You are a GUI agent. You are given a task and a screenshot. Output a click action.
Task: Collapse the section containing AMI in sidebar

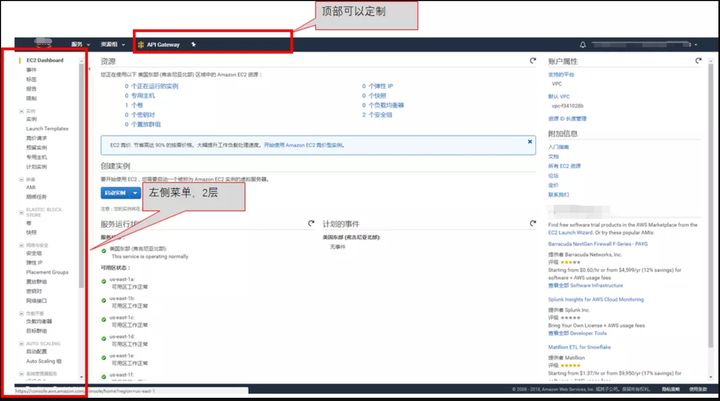pyautogui.click(x=22, y=180)
